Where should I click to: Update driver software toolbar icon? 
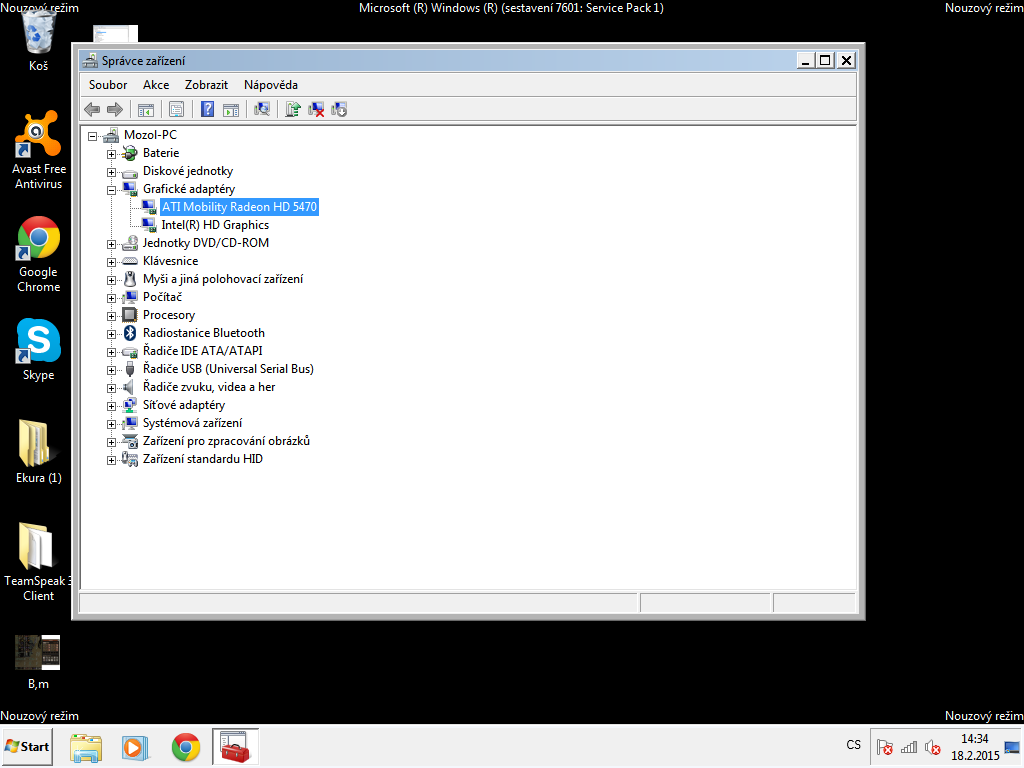pyautogui.click(x=293, y=110)
